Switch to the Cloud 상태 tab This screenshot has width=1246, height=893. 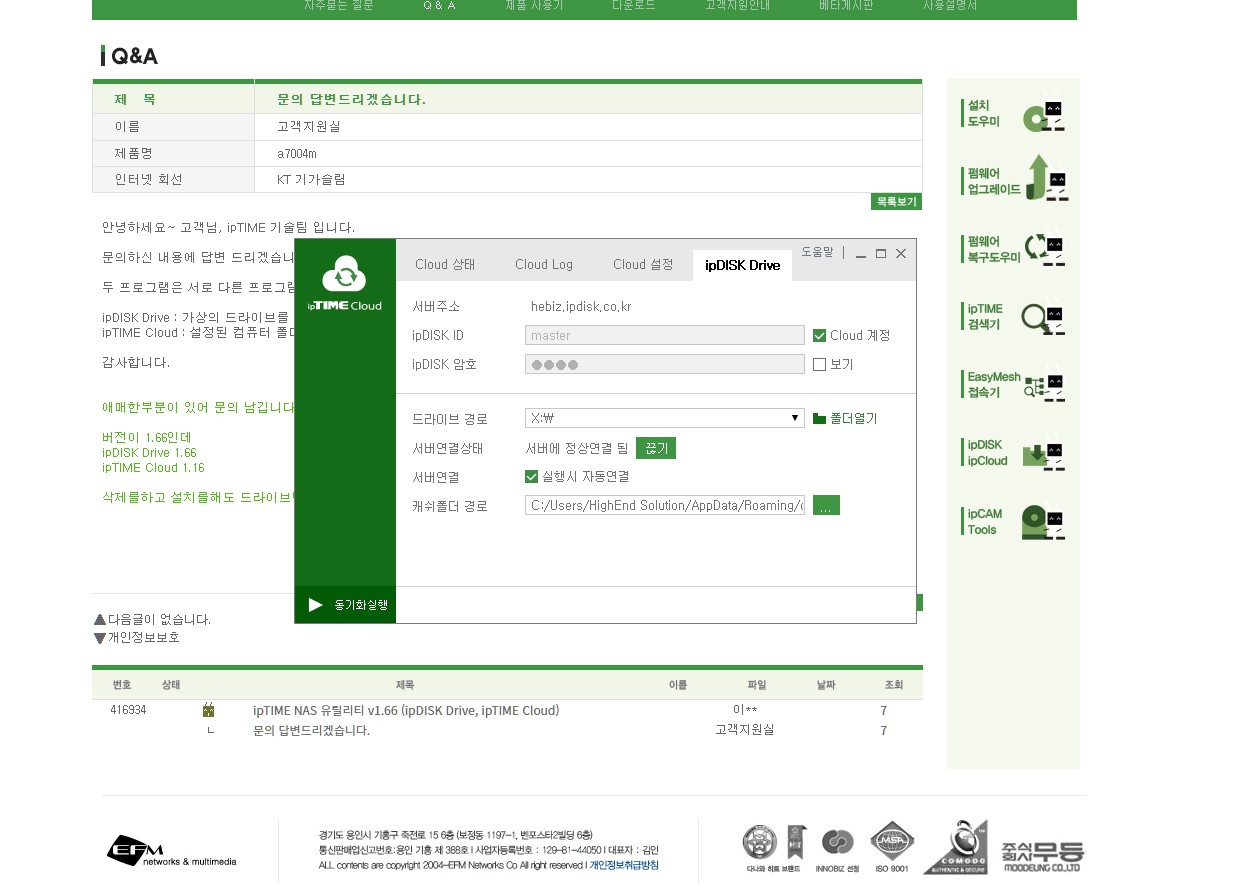445,264
